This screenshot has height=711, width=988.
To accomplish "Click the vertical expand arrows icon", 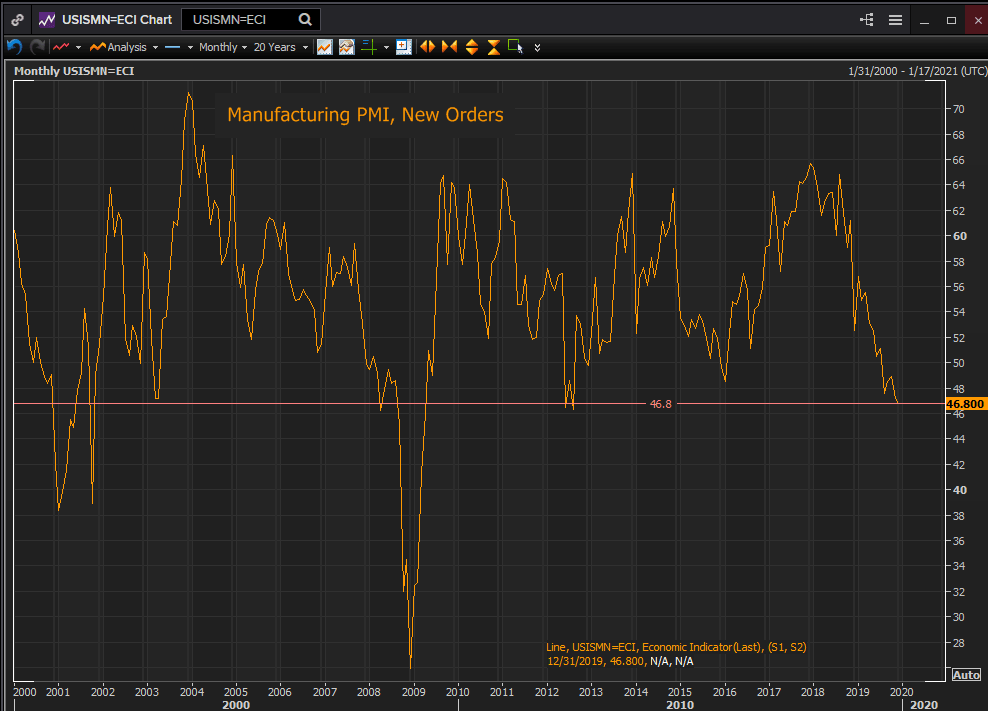I will (471, 47).
